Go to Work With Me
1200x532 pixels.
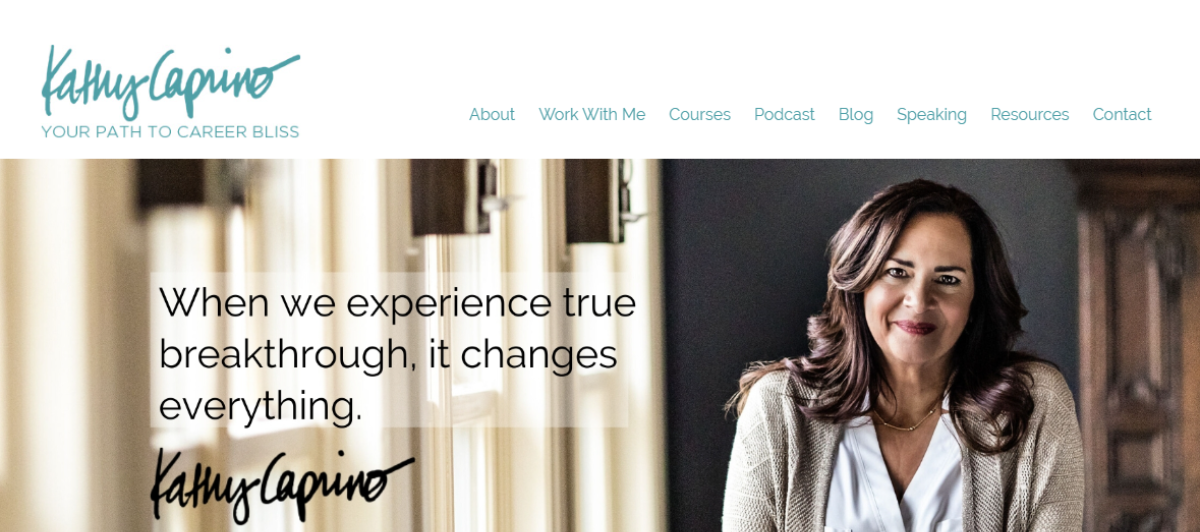pos(592,114)
